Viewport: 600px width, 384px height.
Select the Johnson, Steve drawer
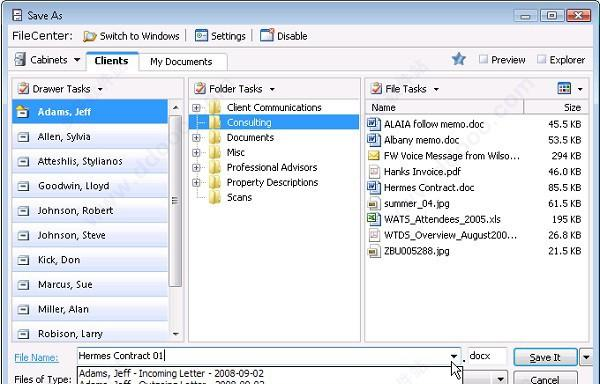click(x=90, y=235)
